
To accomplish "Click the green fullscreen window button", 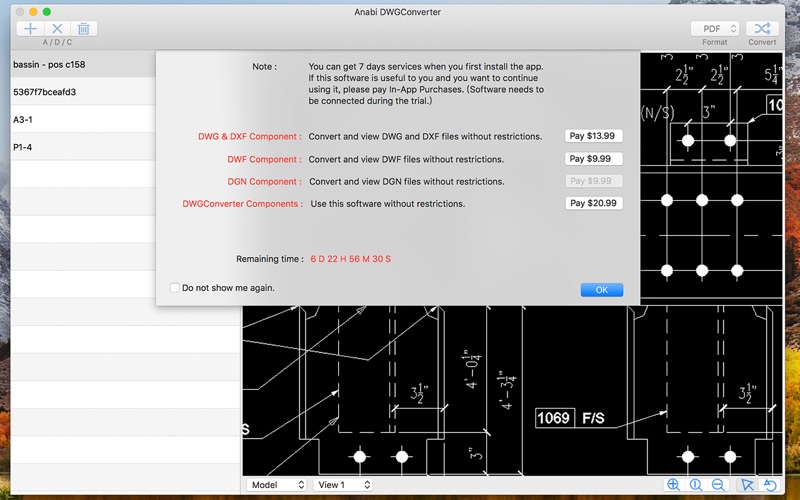I will point(47,11).
